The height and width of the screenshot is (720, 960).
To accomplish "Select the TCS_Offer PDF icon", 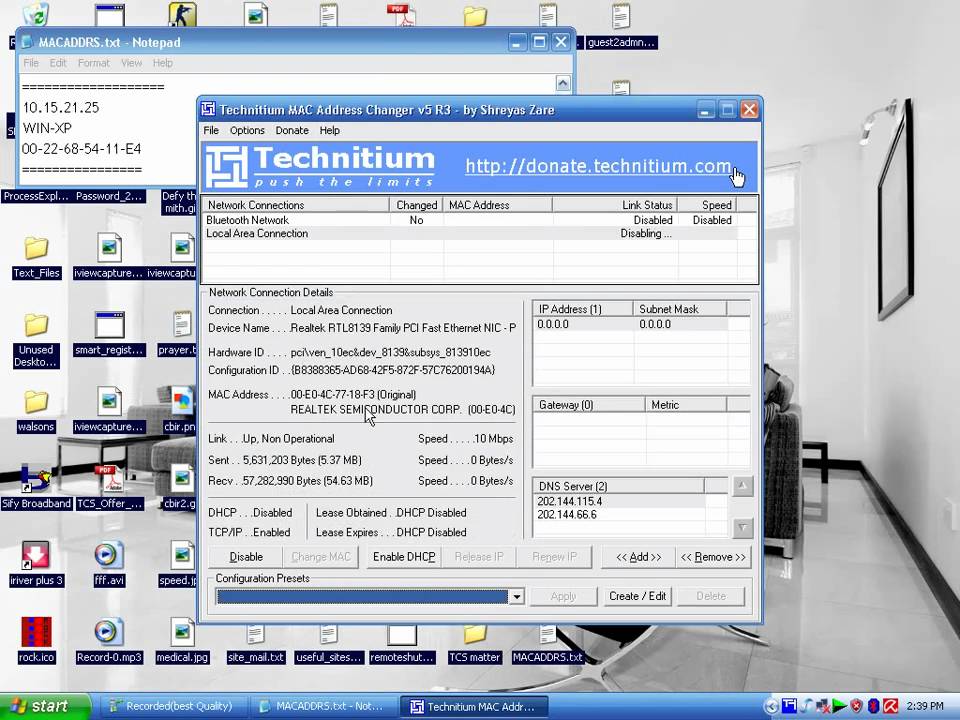I will (109, 487).
